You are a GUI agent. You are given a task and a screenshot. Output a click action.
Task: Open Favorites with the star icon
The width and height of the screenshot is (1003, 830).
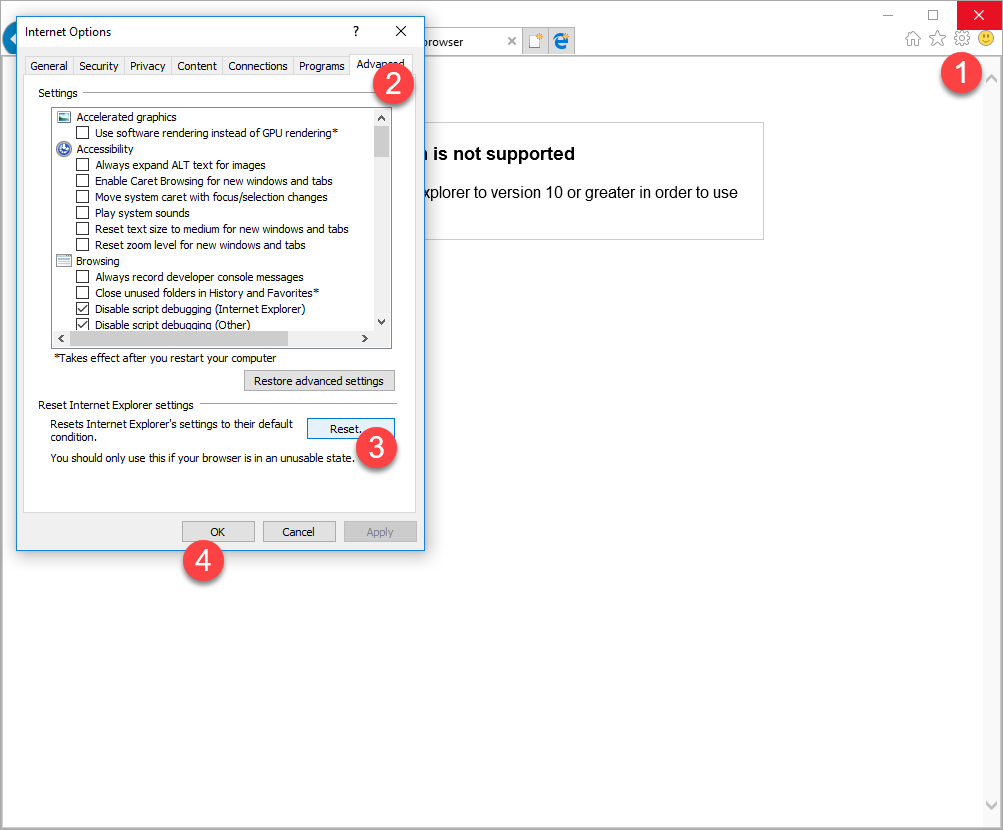(936, 38)
